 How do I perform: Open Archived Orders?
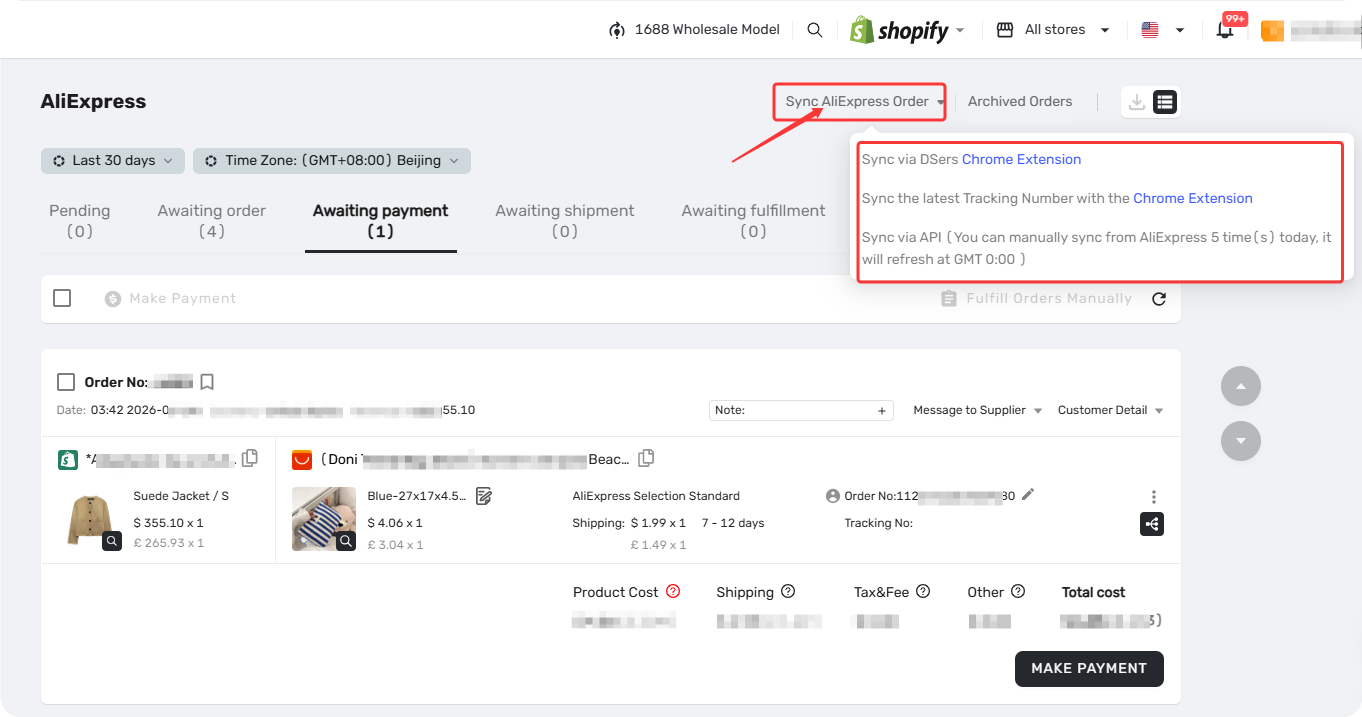tap(1020, 101)
